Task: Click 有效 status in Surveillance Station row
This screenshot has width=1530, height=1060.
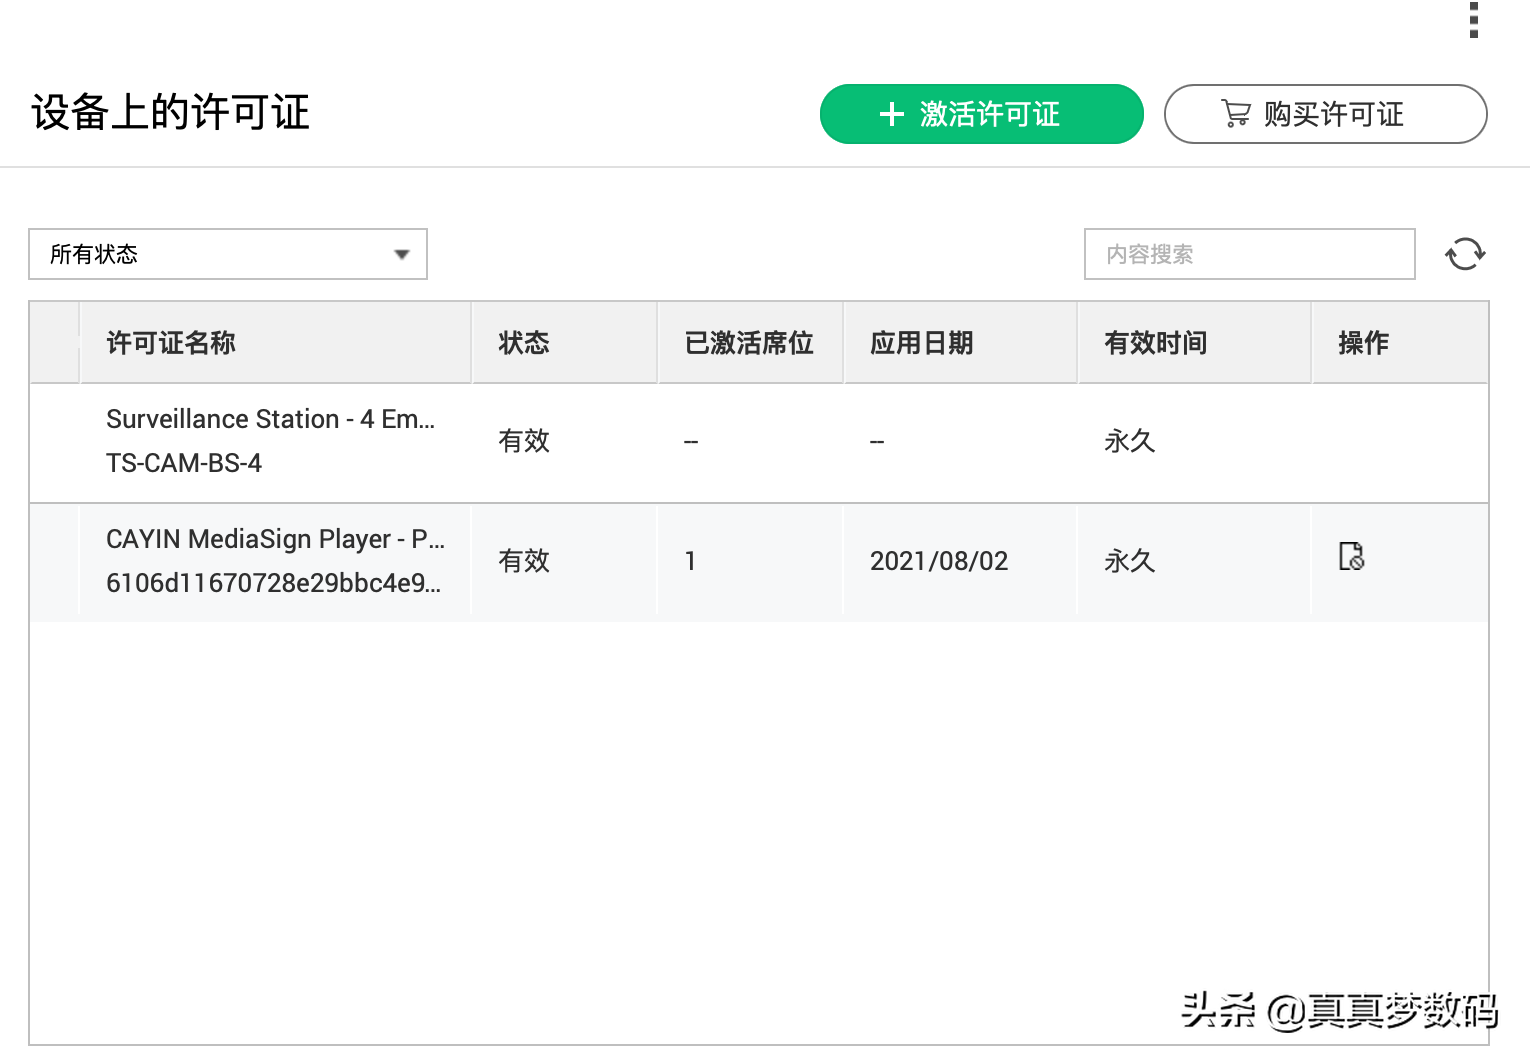Action: [524, 441]
